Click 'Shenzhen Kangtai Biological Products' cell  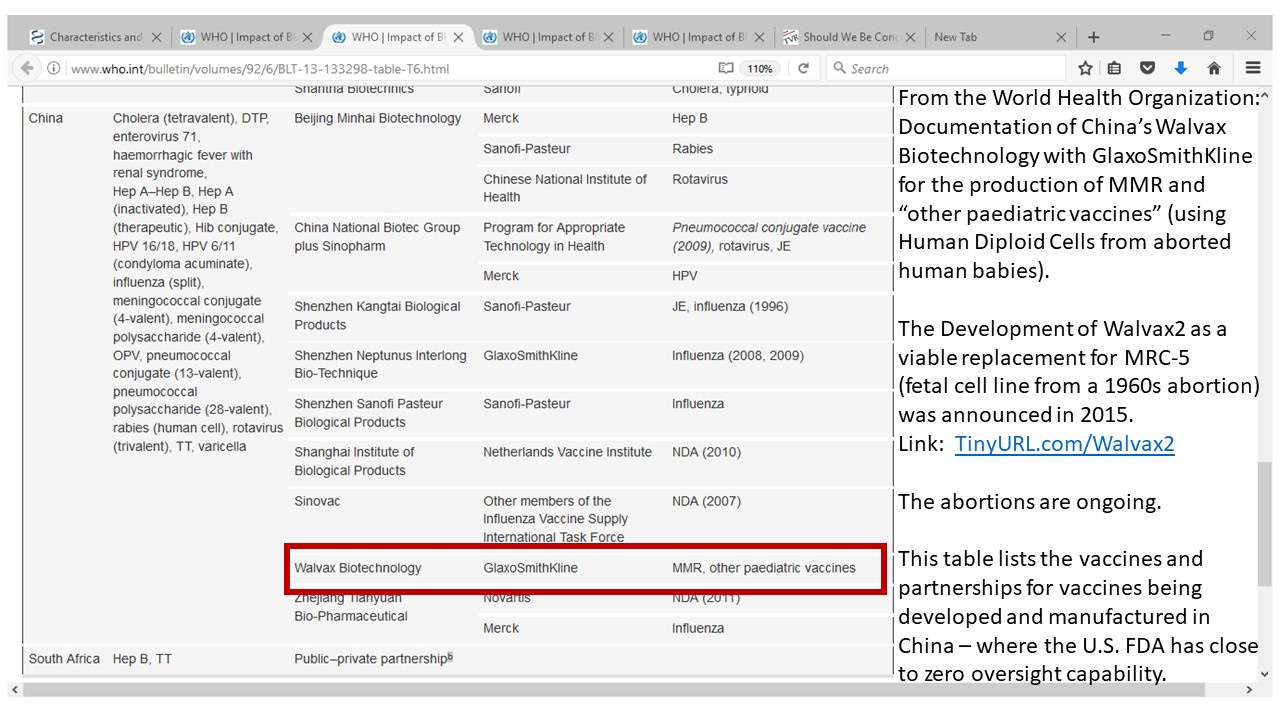click(377, 316)
